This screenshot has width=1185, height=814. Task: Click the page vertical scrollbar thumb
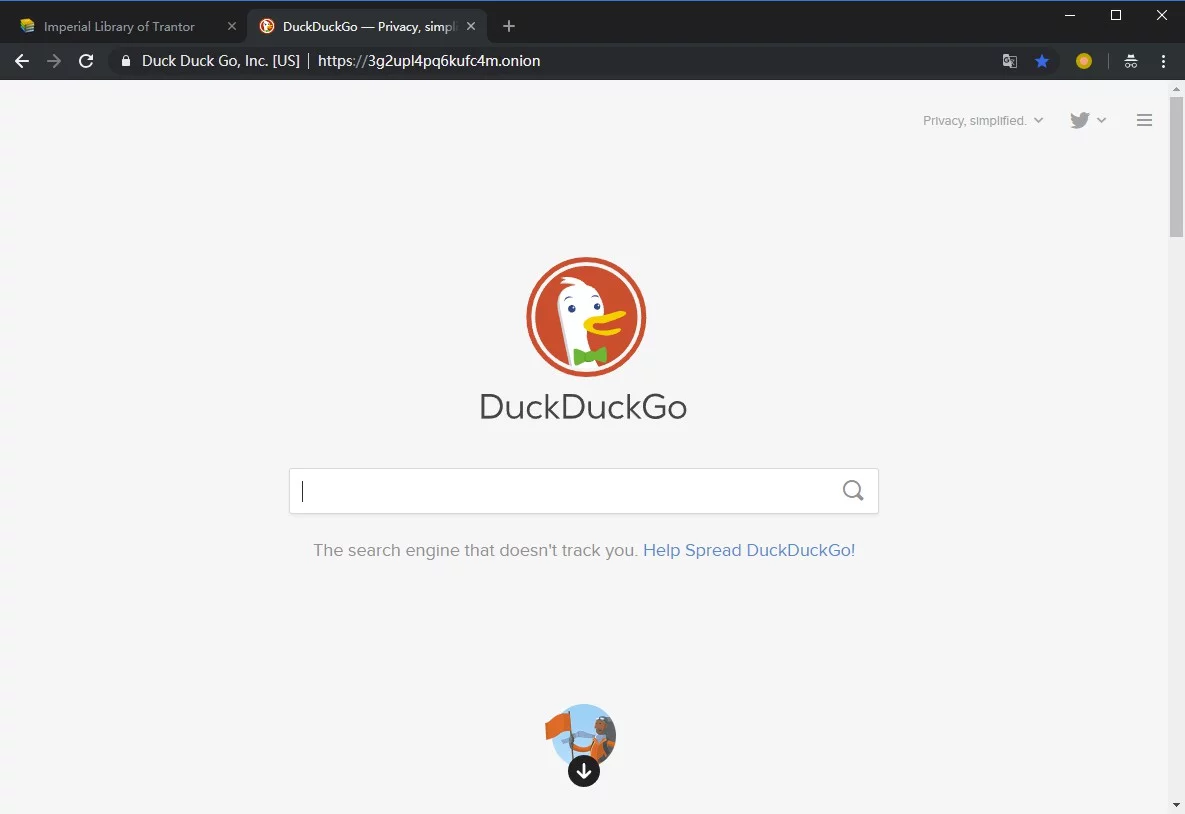(1176, 166)
